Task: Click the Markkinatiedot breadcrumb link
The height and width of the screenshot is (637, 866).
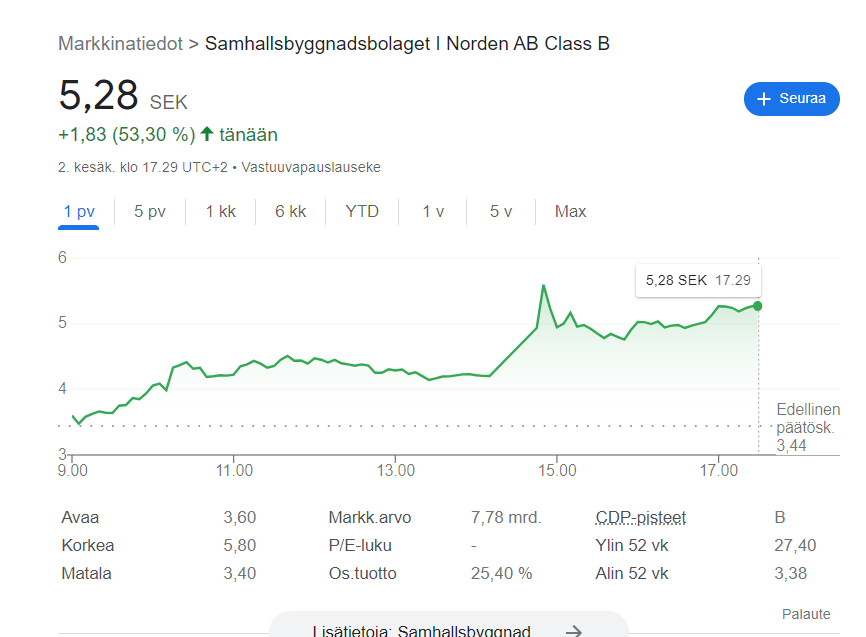Action: point(120,43)
